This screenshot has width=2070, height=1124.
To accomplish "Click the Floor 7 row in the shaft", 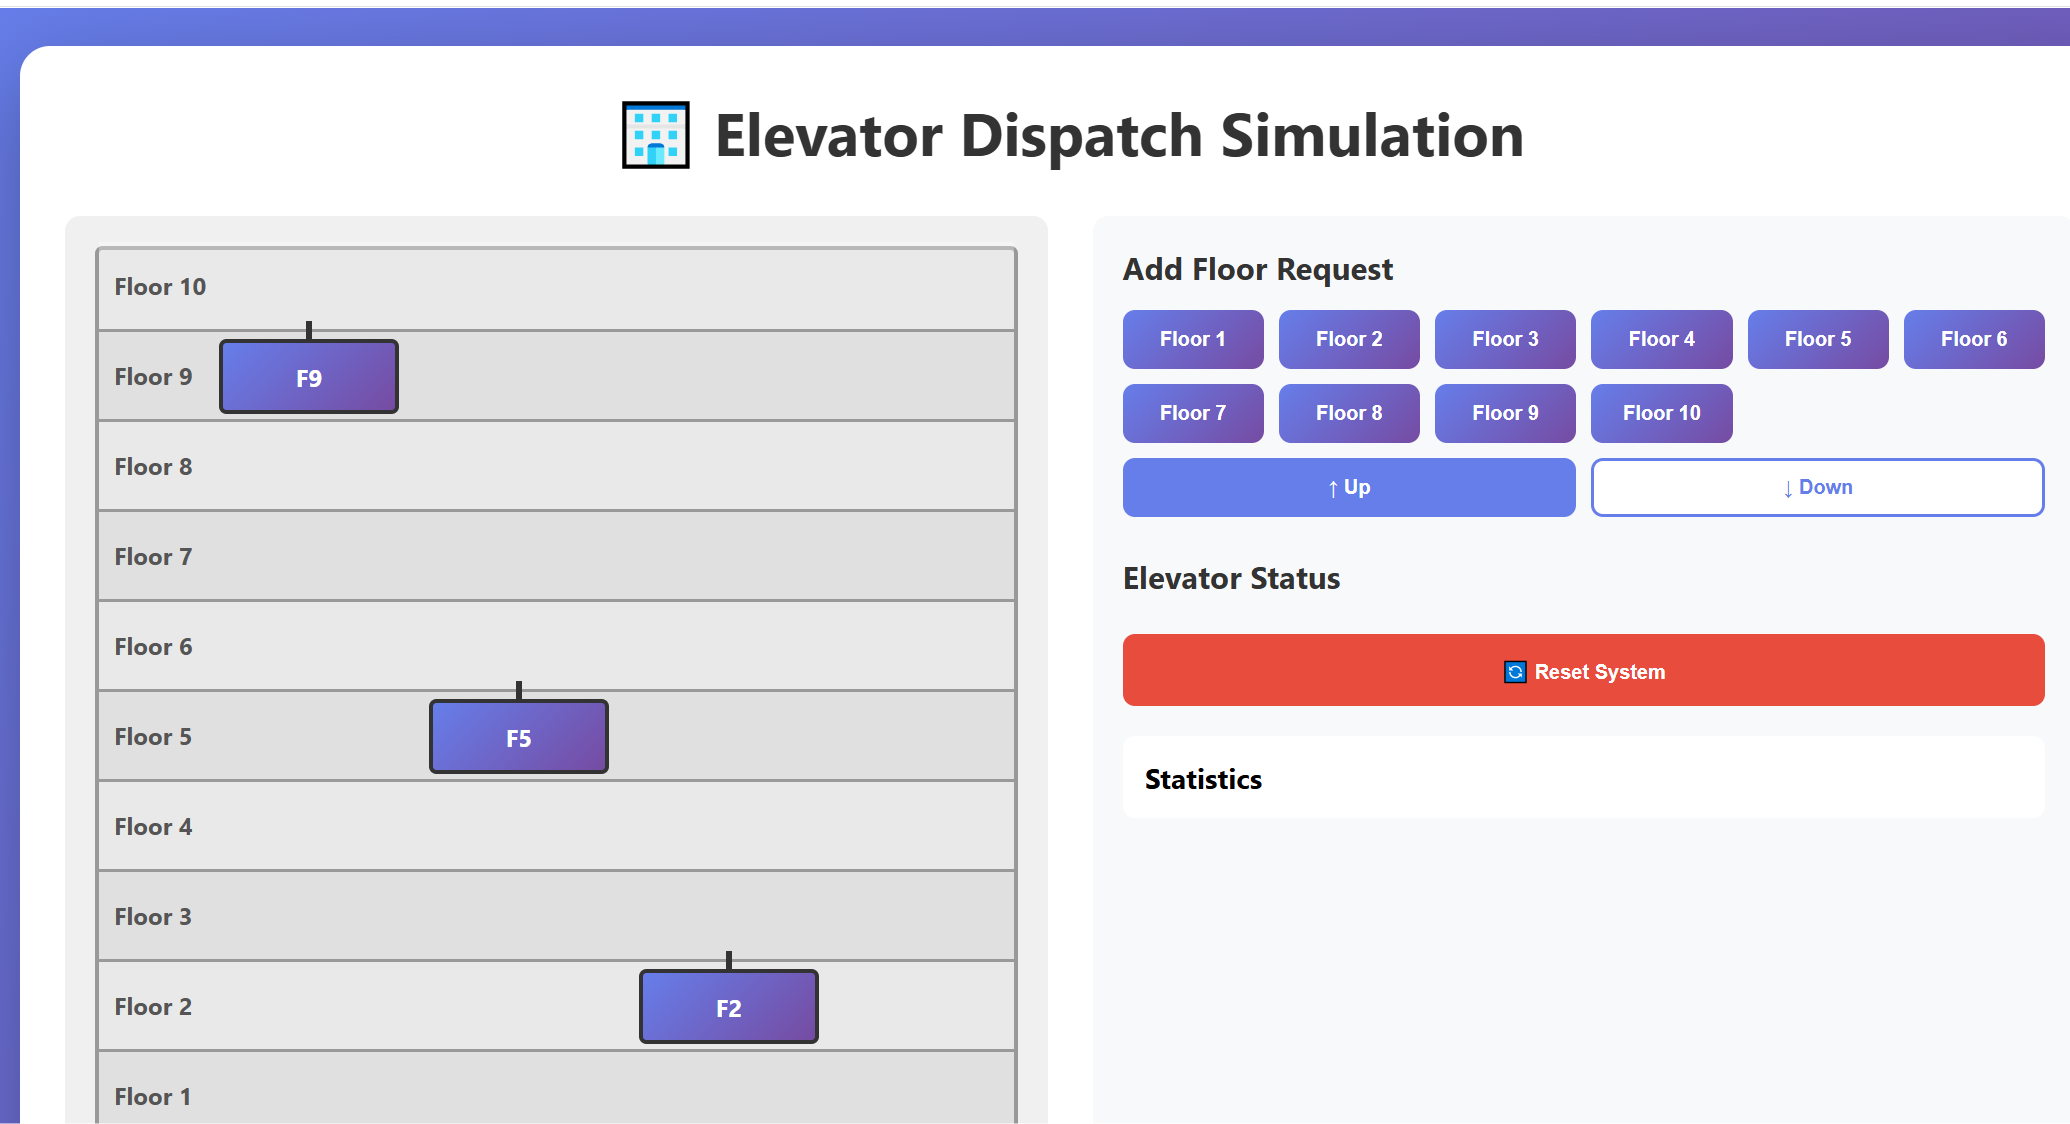I will click(x=556, y=556).
